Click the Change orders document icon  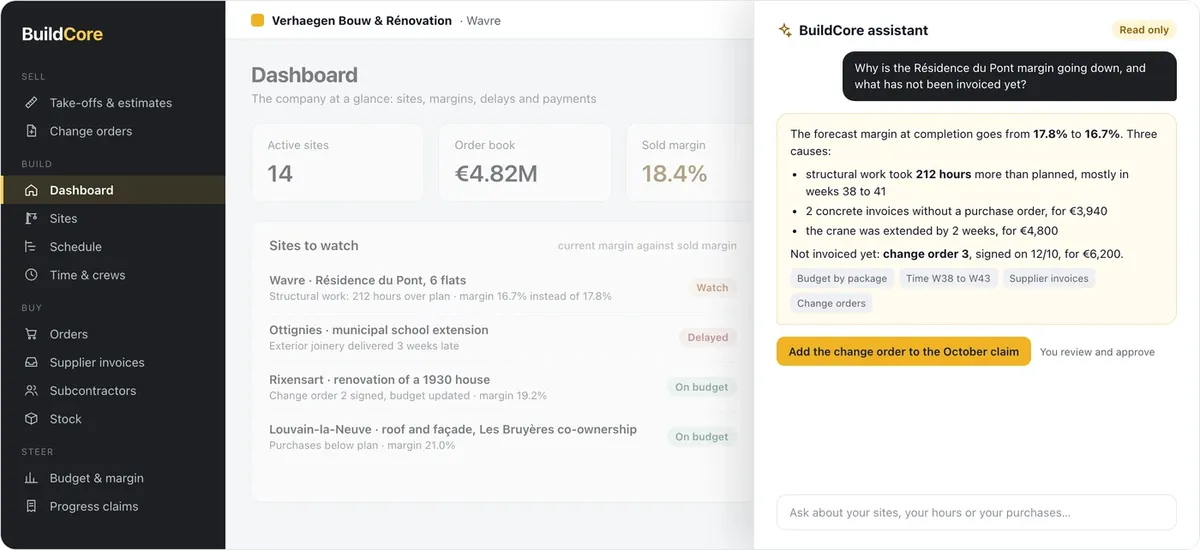(31, 131)
